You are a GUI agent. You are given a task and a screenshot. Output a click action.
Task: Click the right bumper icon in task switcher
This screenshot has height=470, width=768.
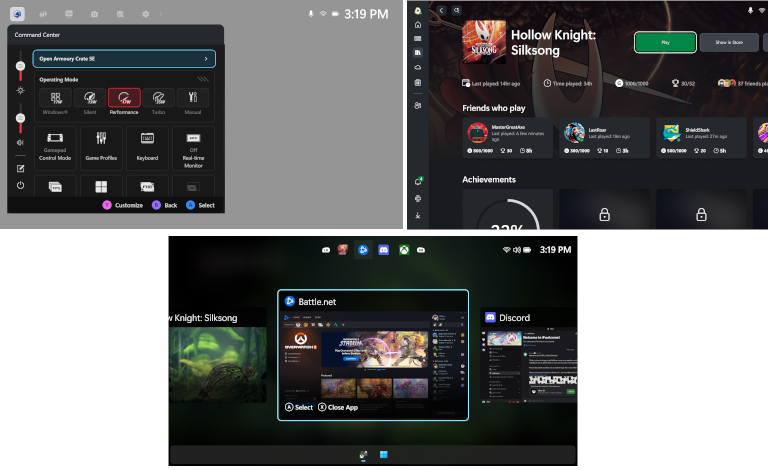[x=421, y=250]
